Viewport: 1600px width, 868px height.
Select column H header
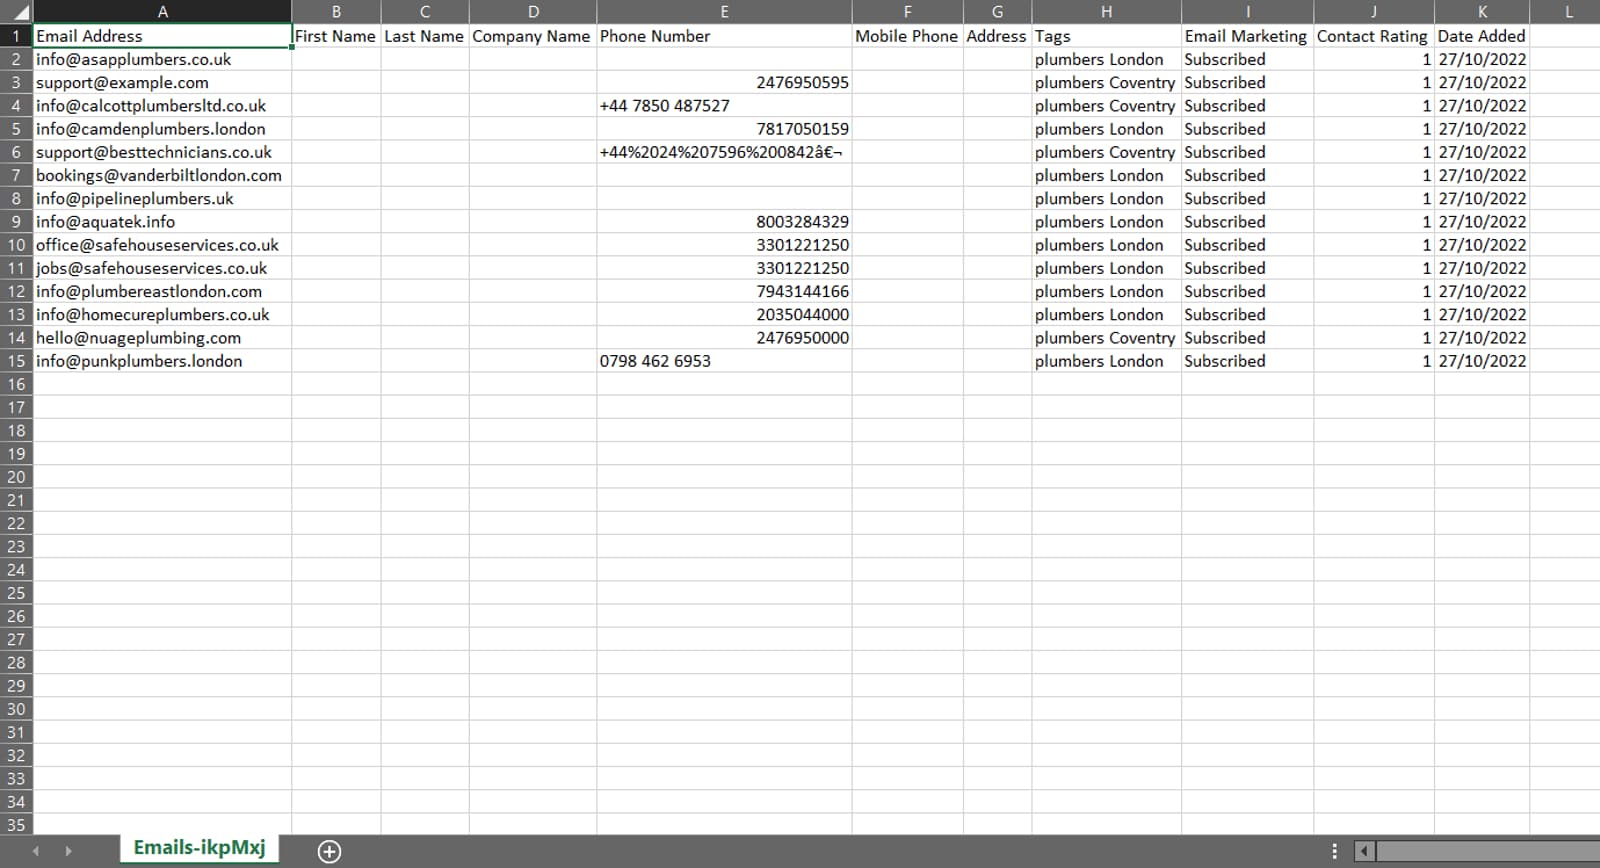coord(1106,12)
